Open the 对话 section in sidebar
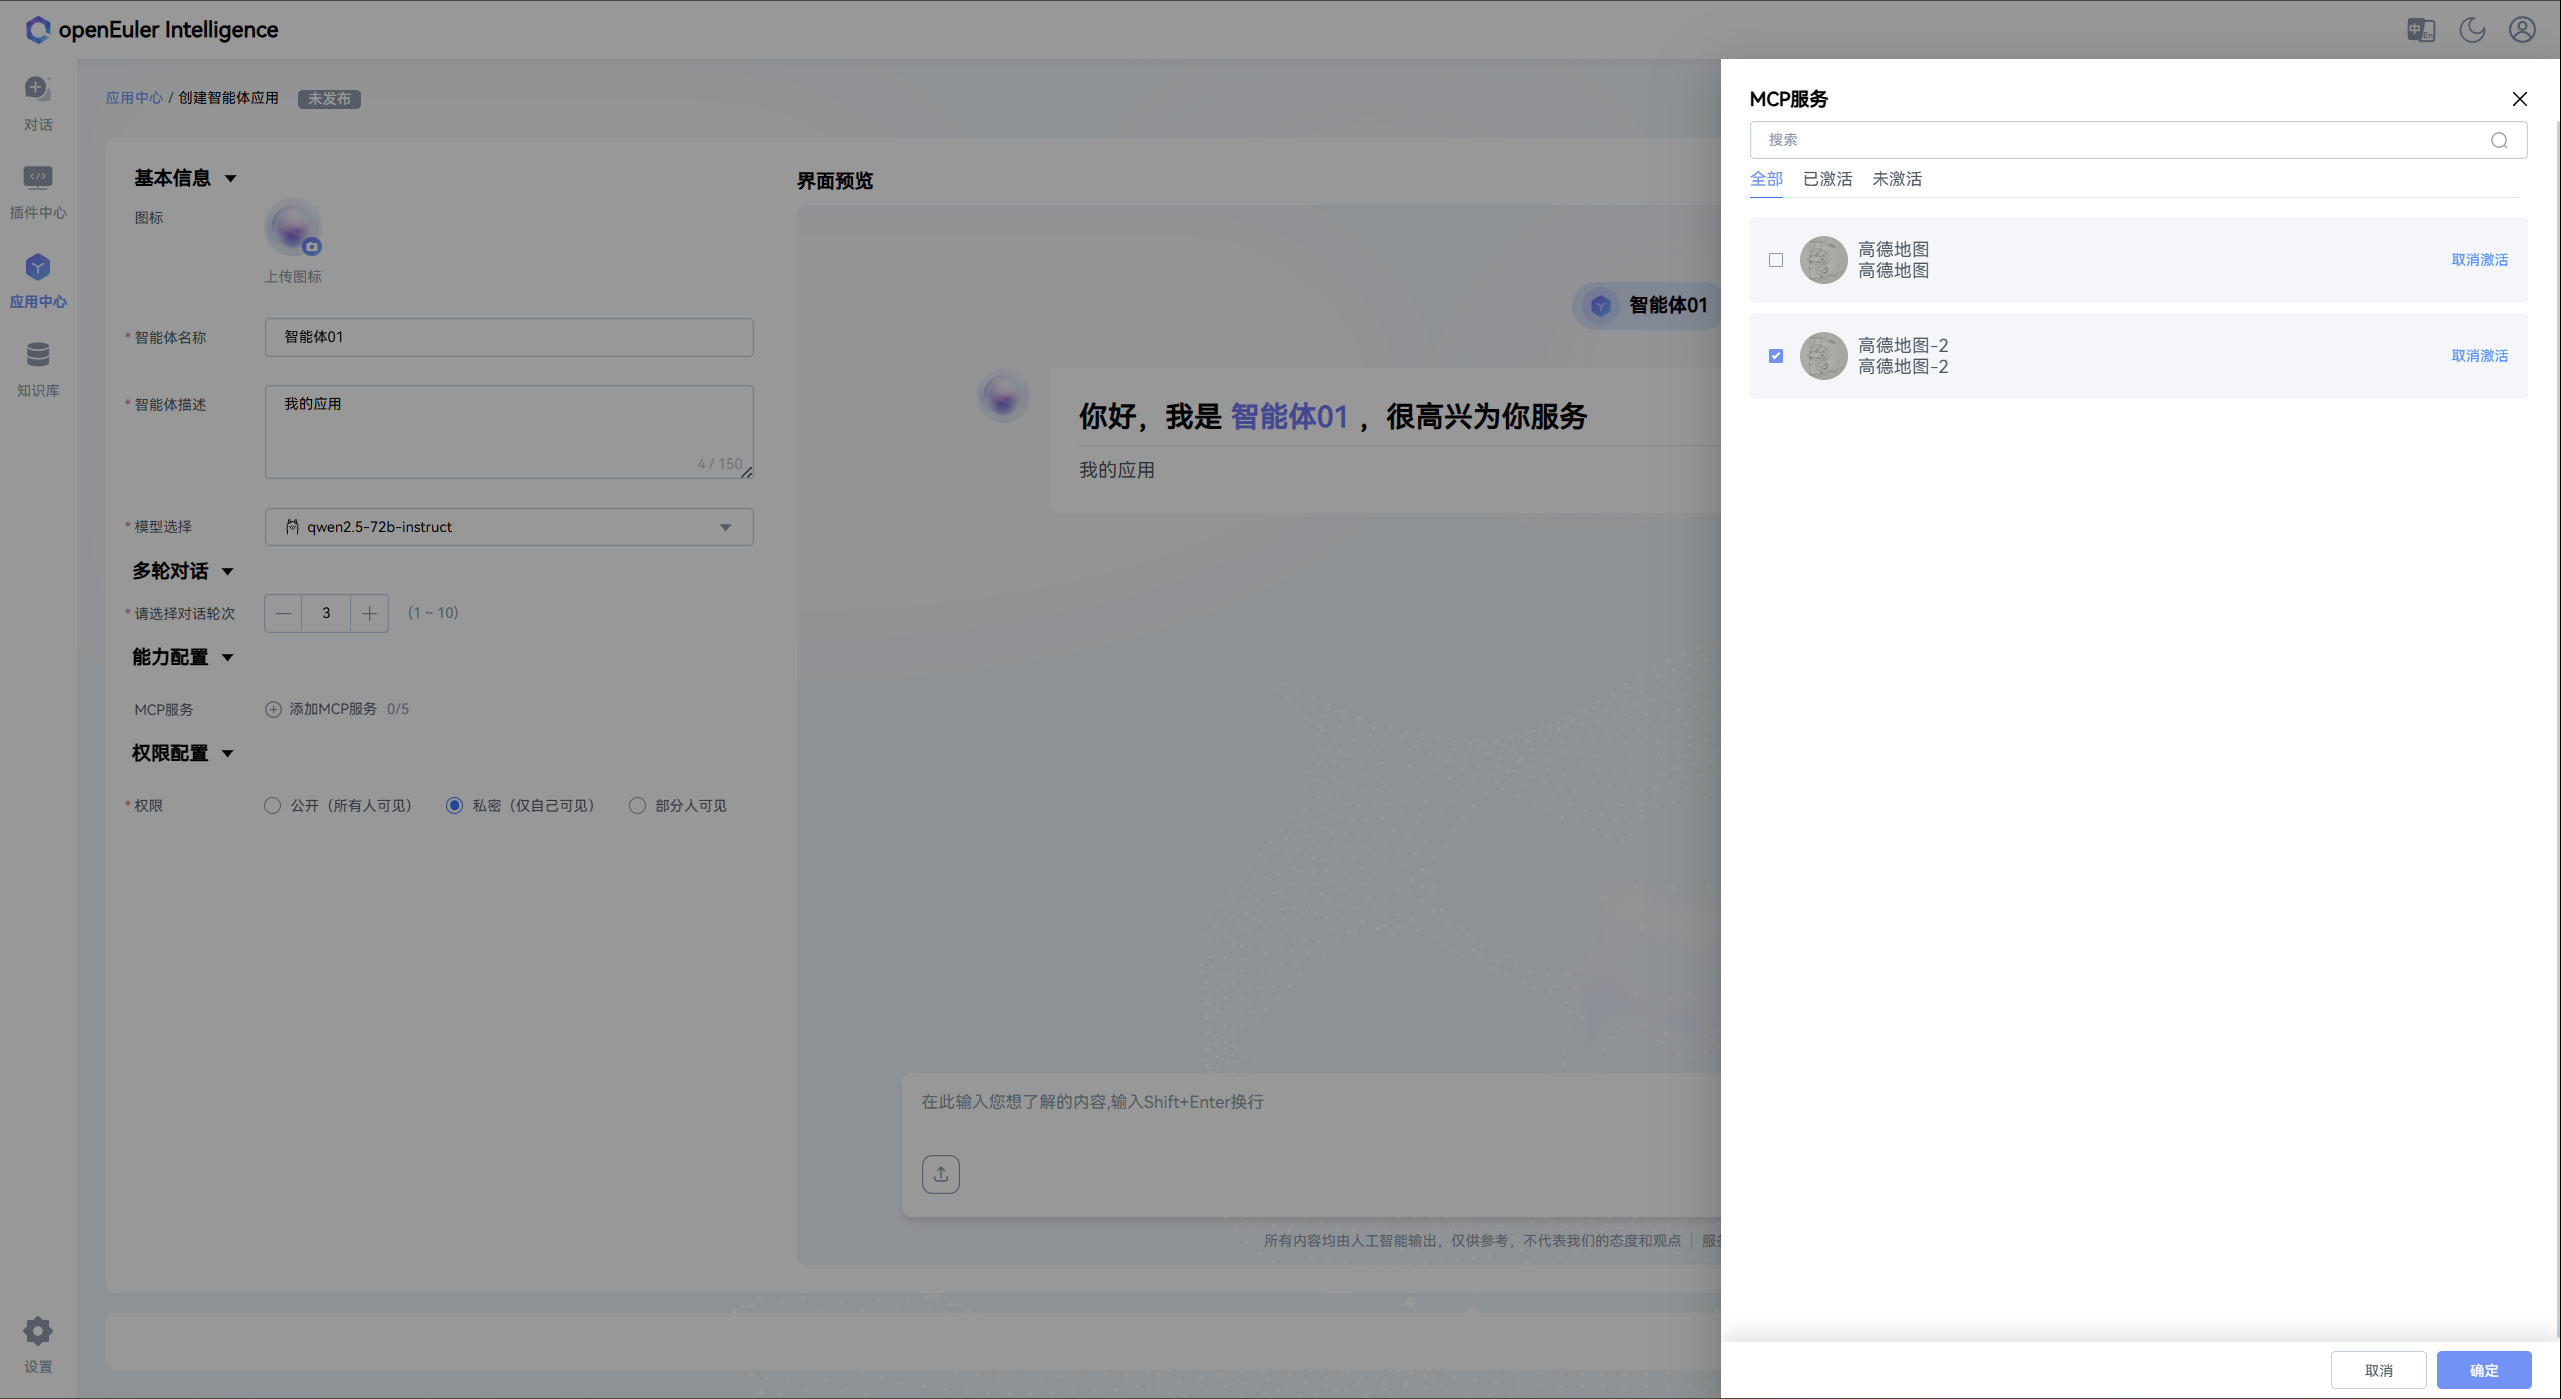2561x1399 pixels. click(37, 100)
